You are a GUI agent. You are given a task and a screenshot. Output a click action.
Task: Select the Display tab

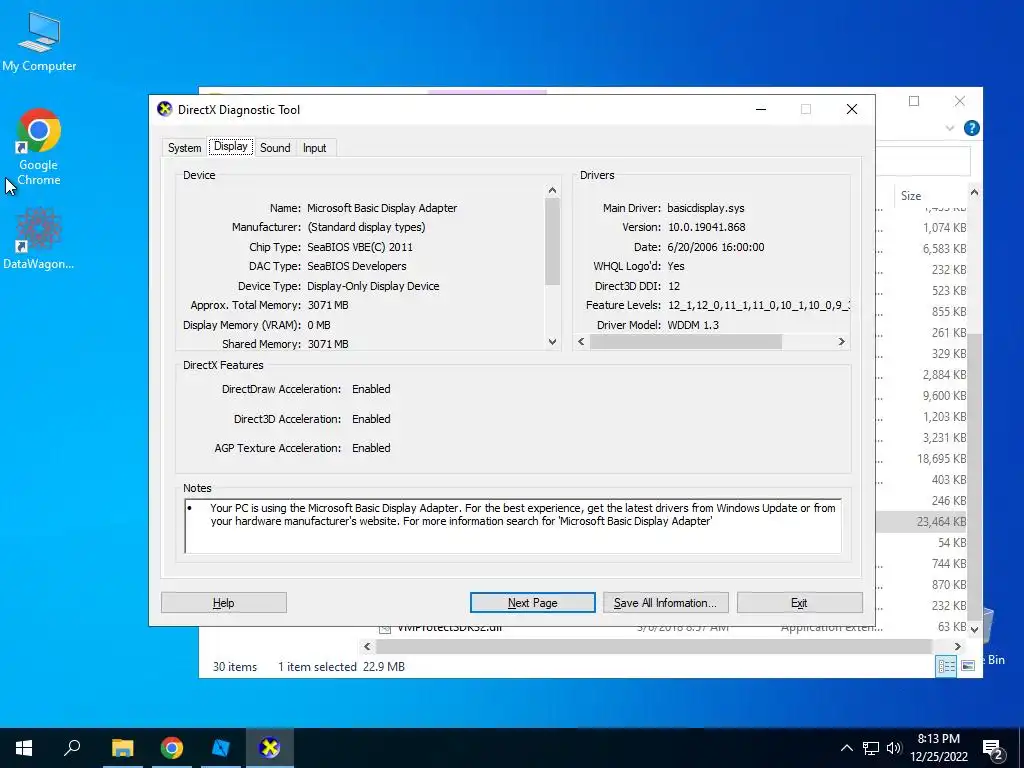[x=231, y=146]
